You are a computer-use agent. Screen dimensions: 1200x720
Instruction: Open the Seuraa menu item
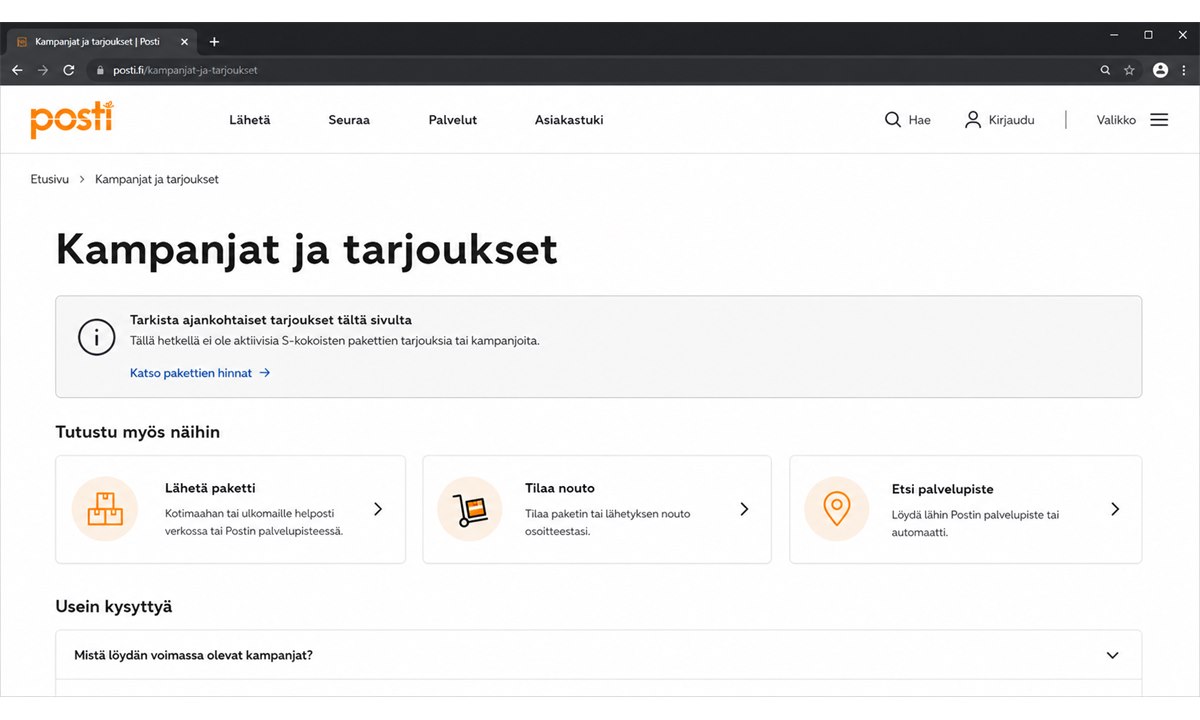tap(349, 120)
